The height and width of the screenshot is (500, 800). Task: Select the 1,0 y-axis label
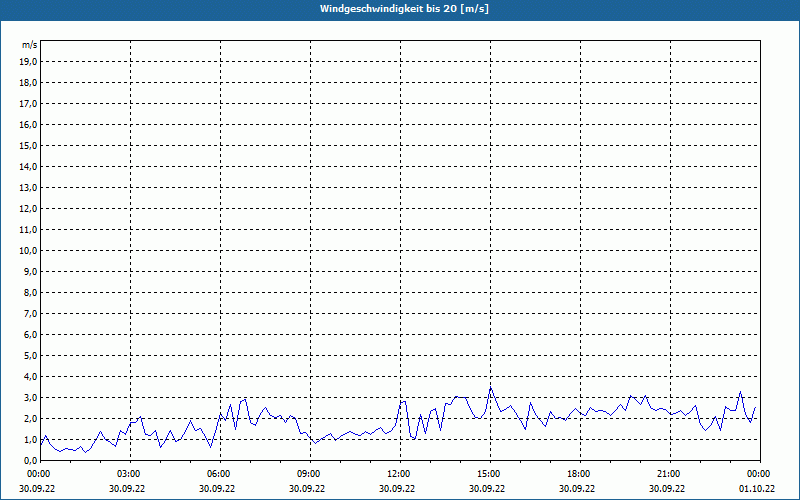pyautogui.click(x=32, y=440)
